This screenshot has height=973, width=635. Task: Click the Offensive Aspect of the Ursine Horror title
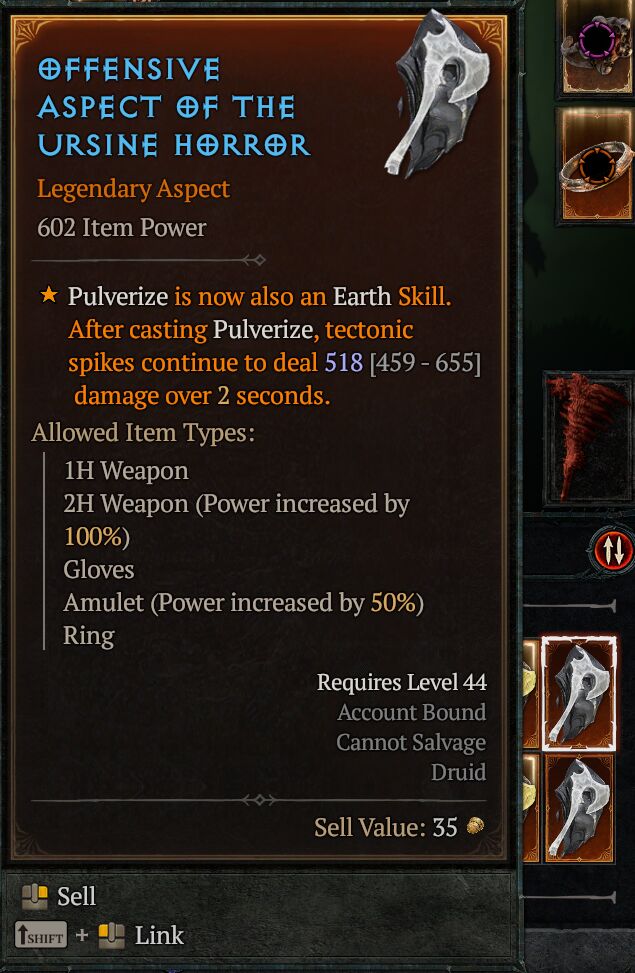coord(174,107)
